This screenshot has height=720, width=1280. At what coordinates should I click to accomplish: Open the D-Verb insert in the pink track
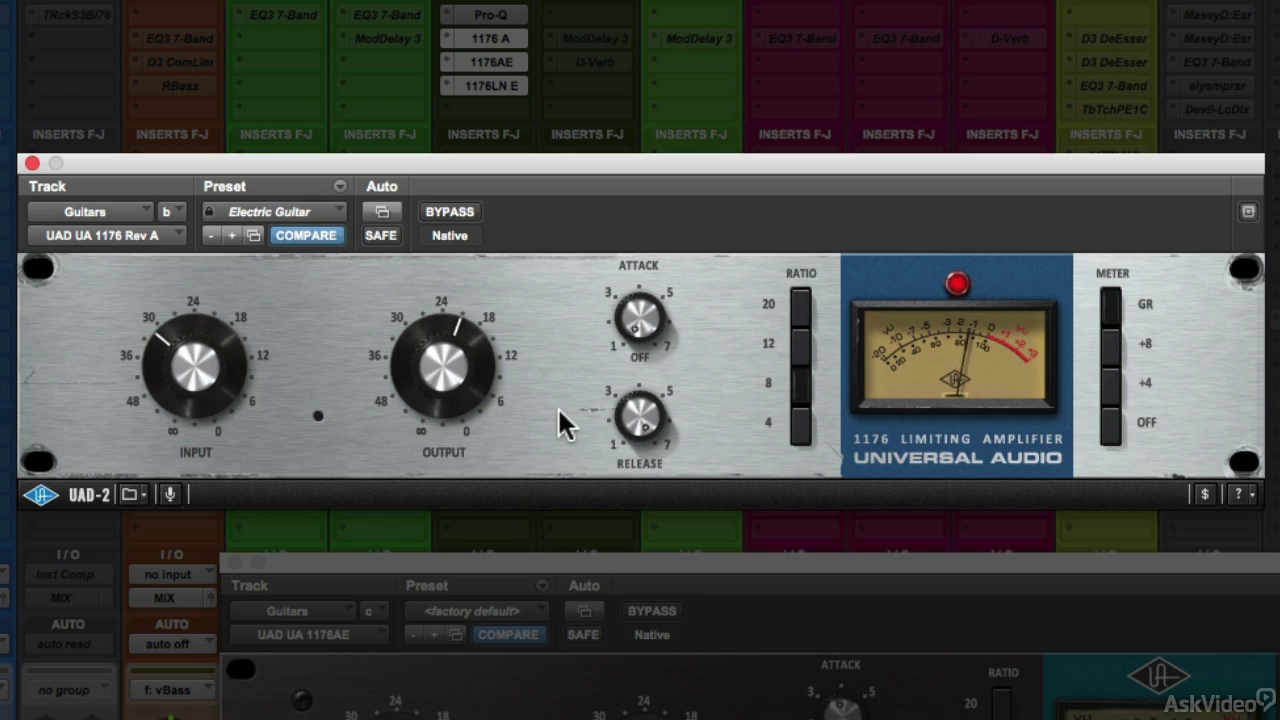1004,39
